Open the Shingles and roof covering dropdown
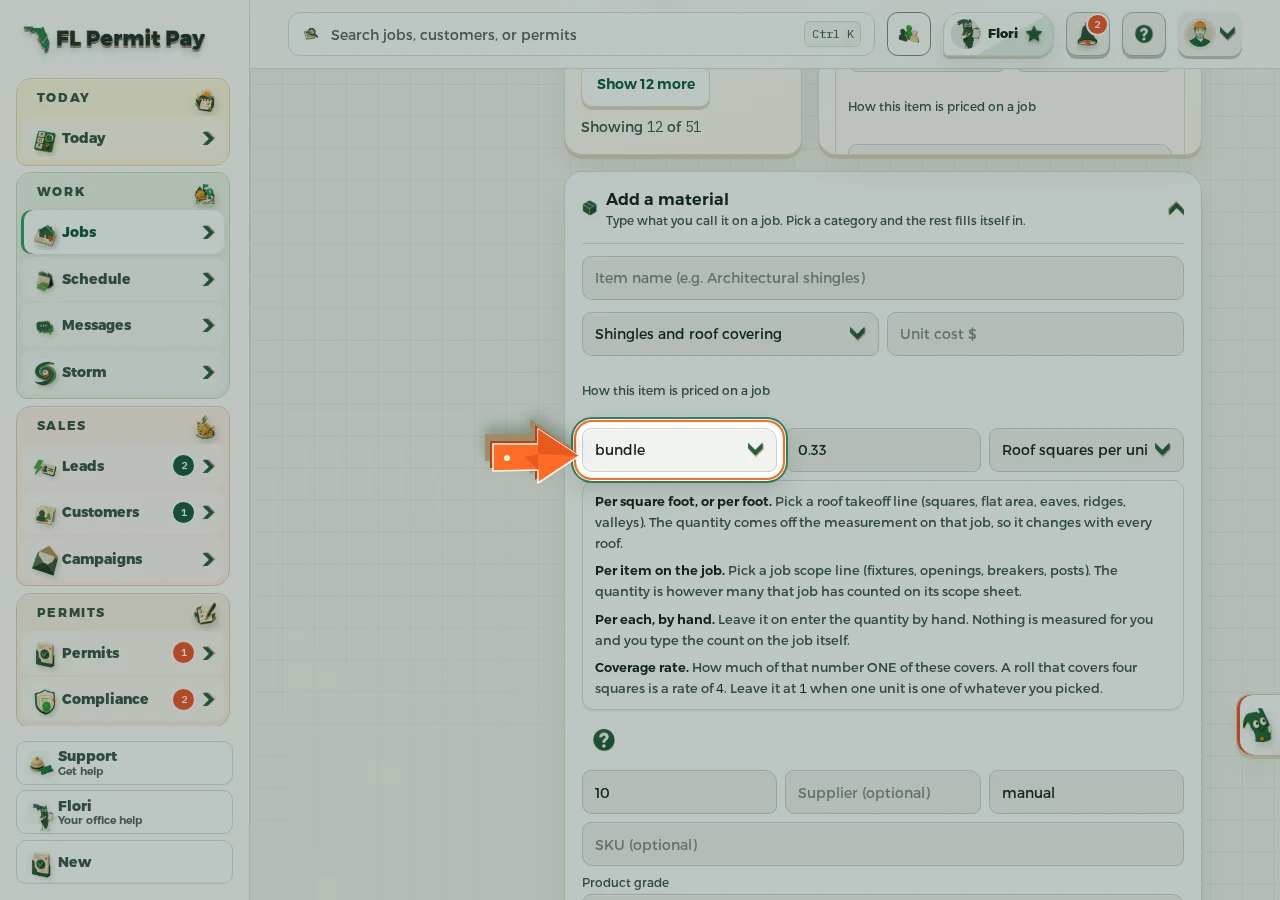The height and width of the screenshot is (900, 1280). (x=730, y=334)
